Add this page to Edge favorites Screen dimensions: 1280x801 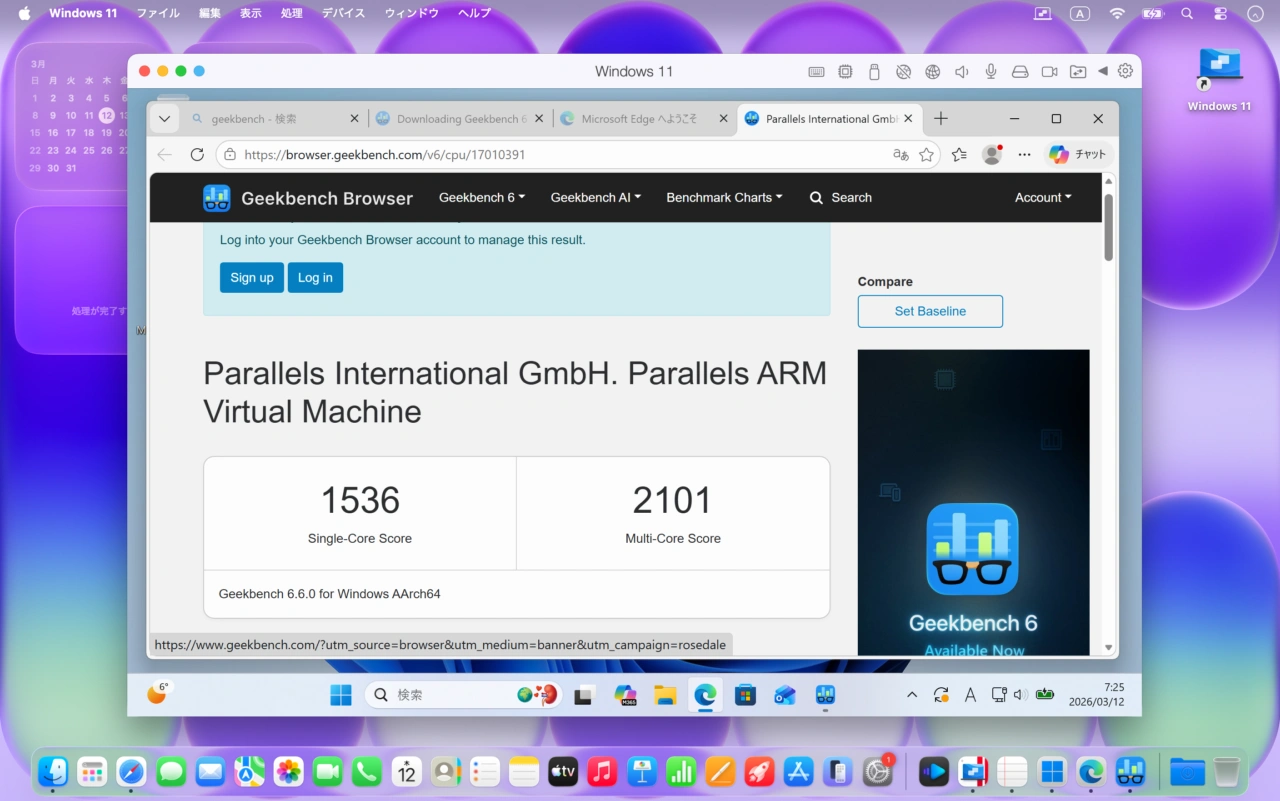tap(926, 155)
